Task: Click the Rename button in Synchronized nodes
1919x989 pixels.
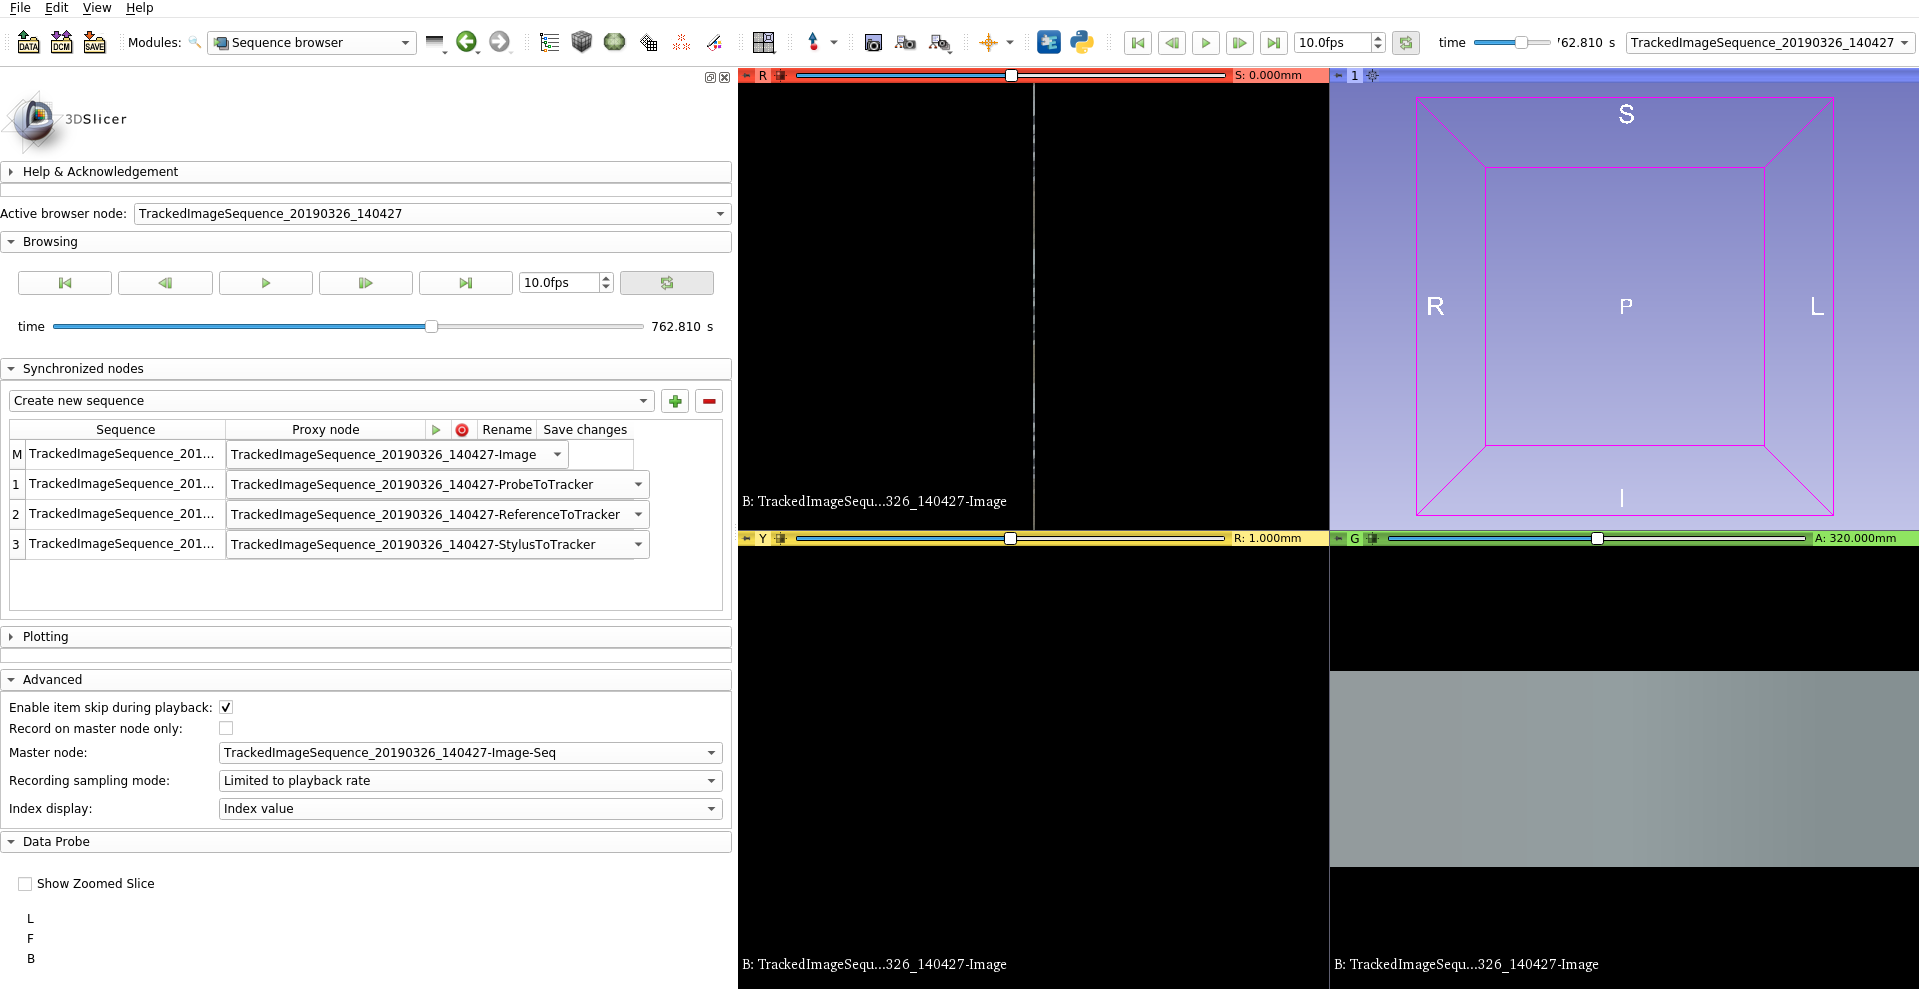Action: click(x=506, y=429)
